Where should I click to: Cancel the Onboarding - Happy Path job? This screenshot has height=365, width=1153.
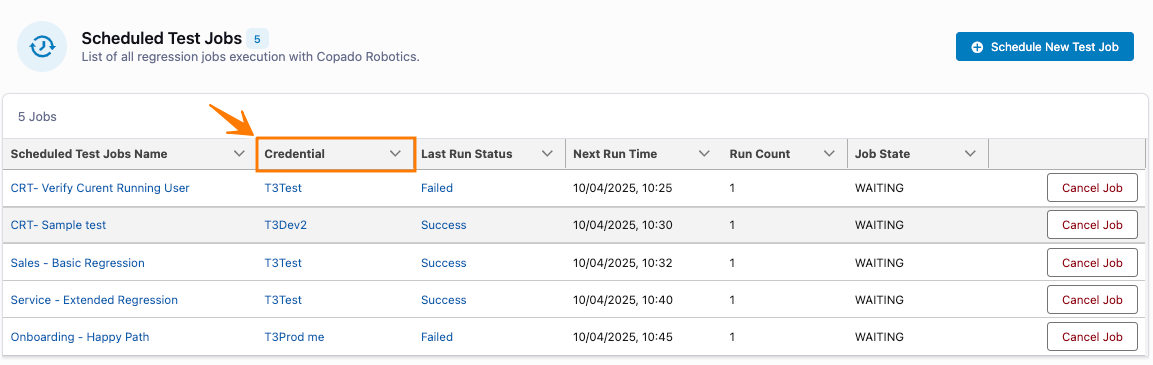[1092, 337]
